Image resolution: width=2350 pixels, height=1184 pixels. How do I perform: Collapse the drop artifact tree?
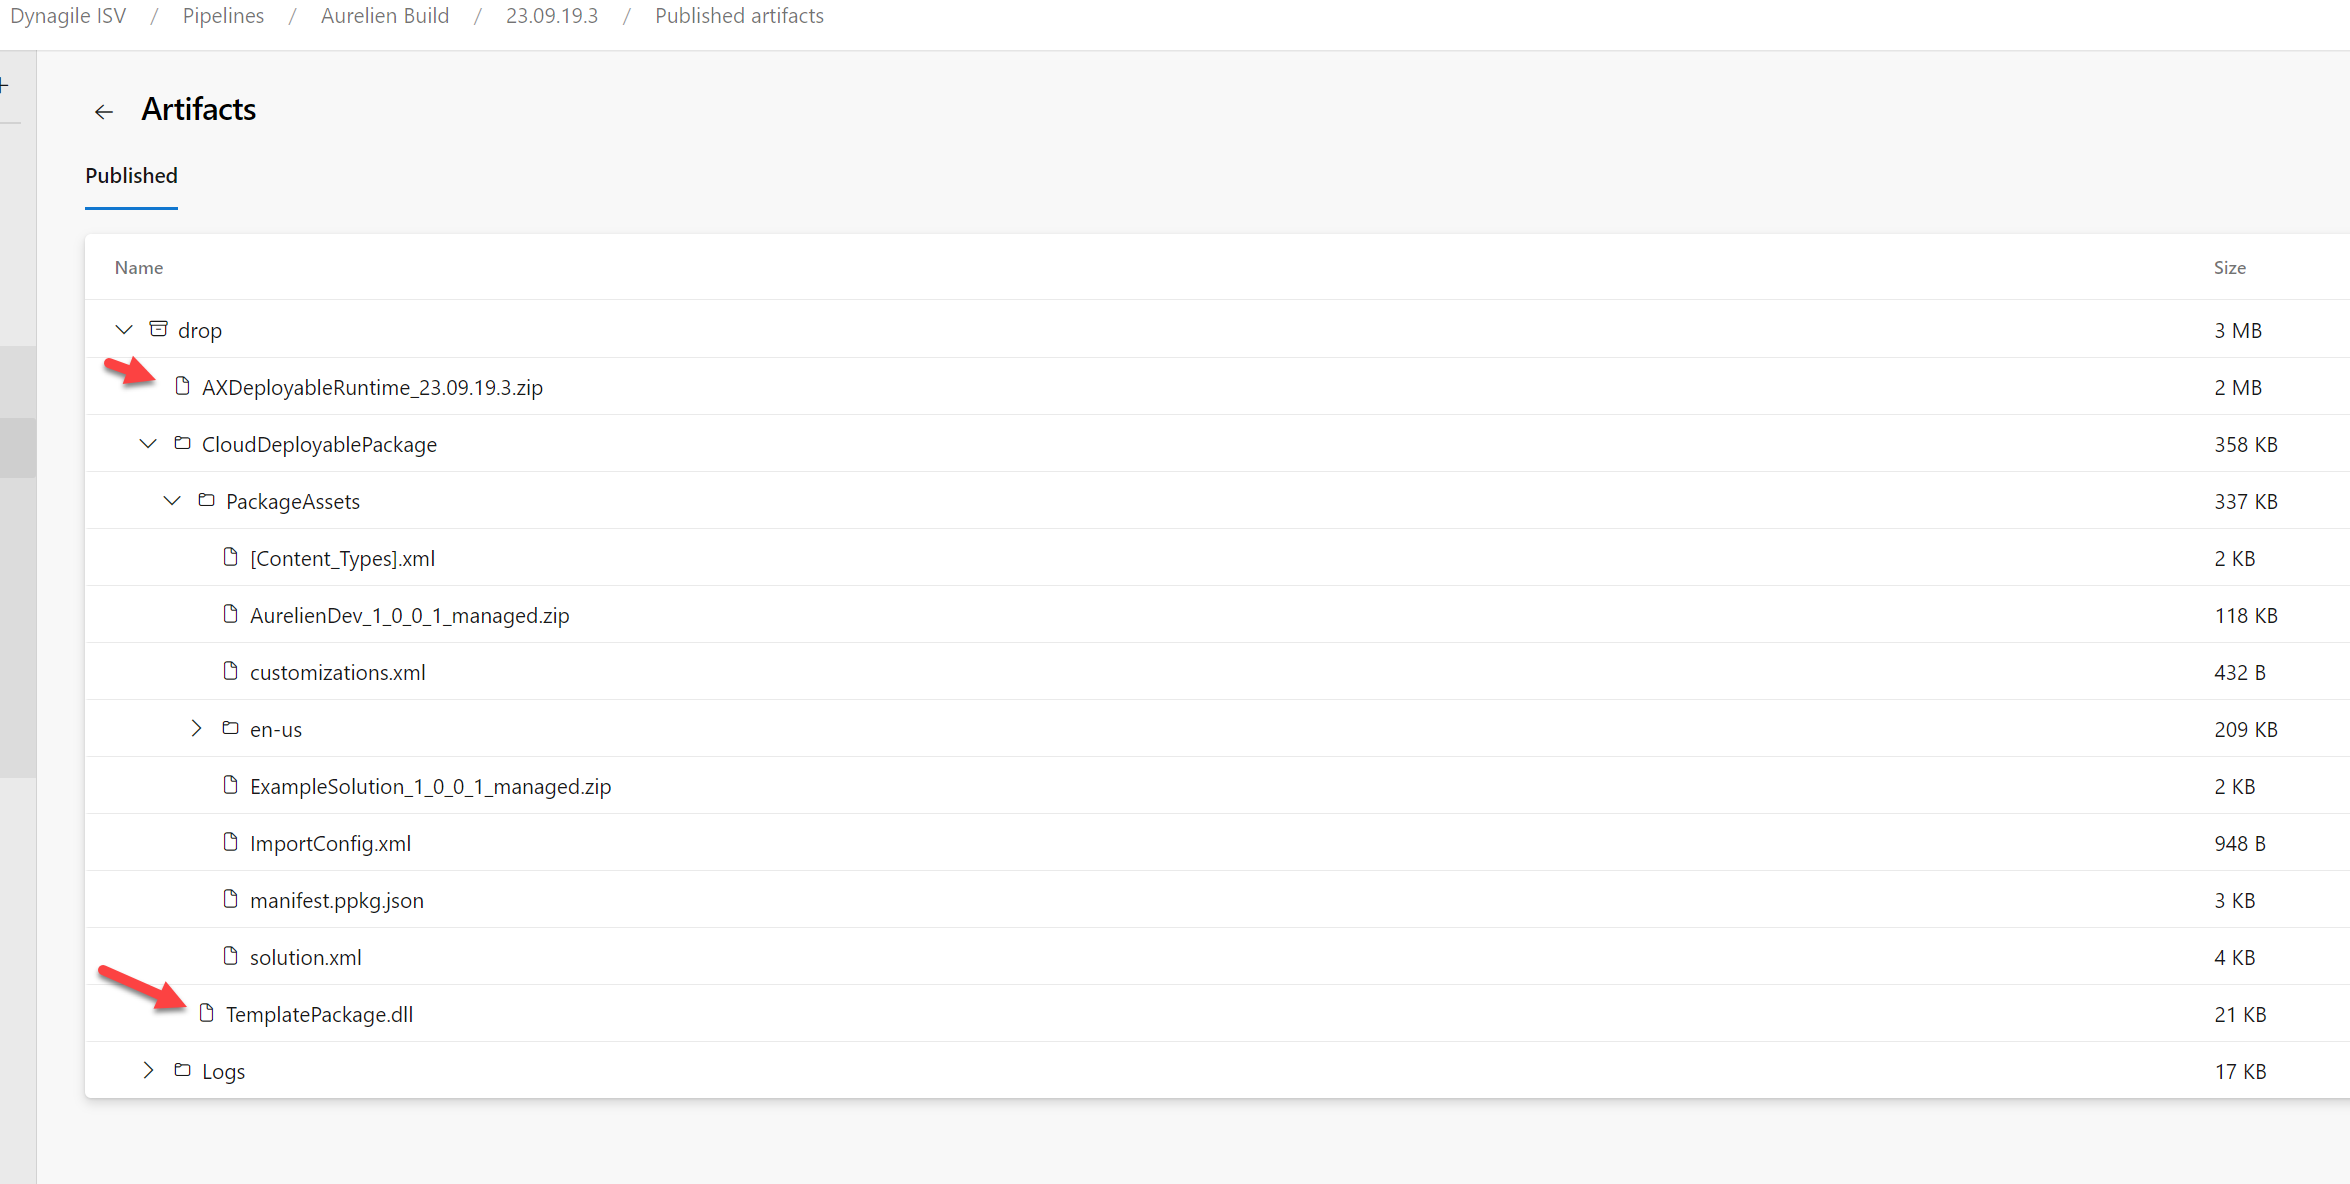(124, 329)
